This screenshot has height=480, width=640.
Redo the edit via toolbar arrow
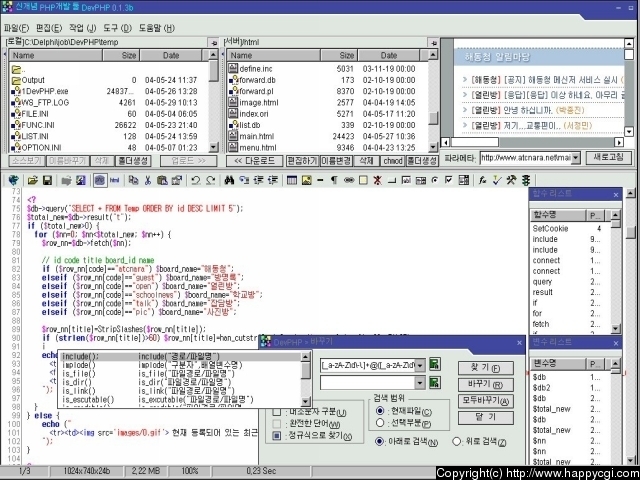211,180
